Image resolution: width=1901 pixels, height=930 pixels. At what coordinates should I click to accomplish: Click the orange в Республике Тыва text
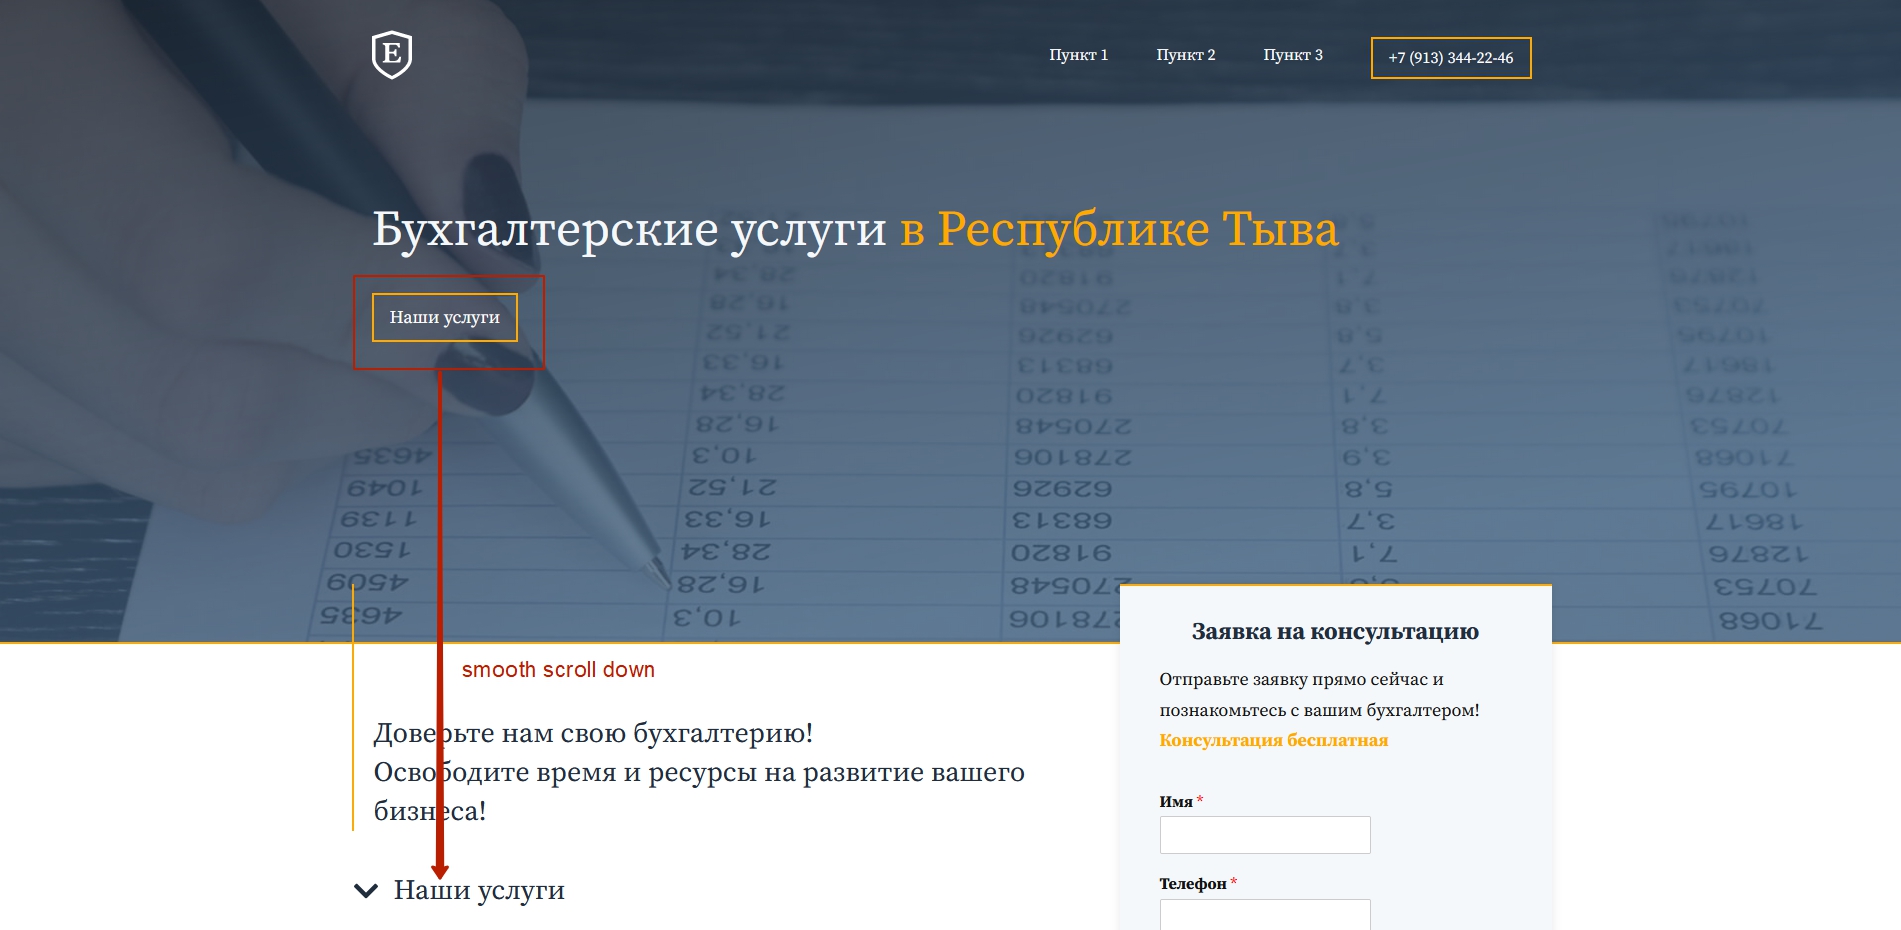(x=1118, y=229)
